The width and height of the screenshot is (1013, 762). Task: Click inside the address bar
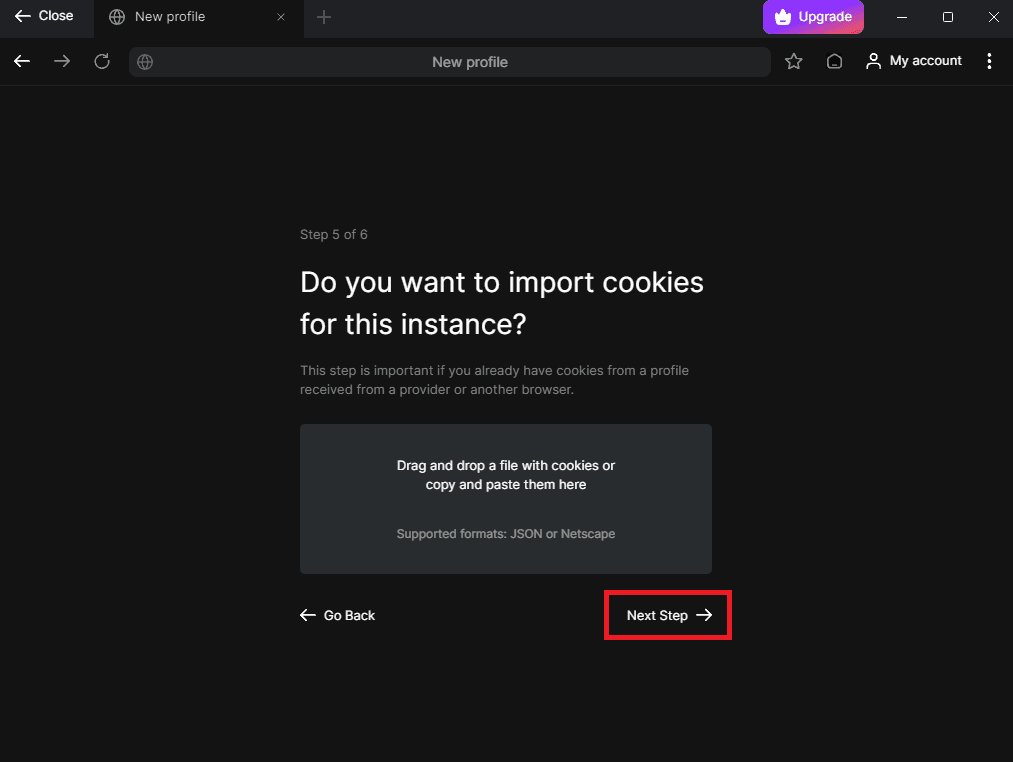[x=470, y=61]
